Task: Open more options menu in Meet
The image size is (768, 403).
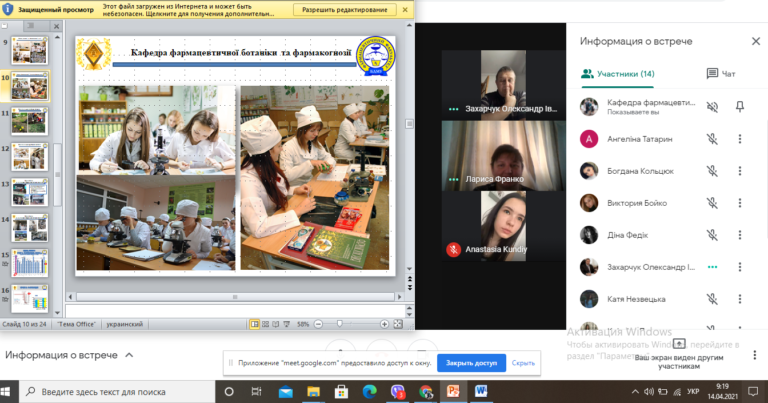Action: (x=754, y=356)
